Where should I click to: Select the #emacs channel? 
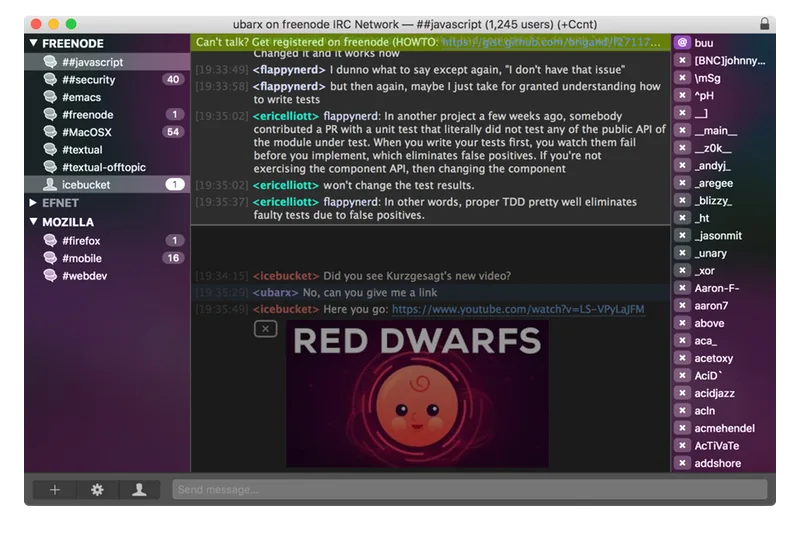[107, 97]
